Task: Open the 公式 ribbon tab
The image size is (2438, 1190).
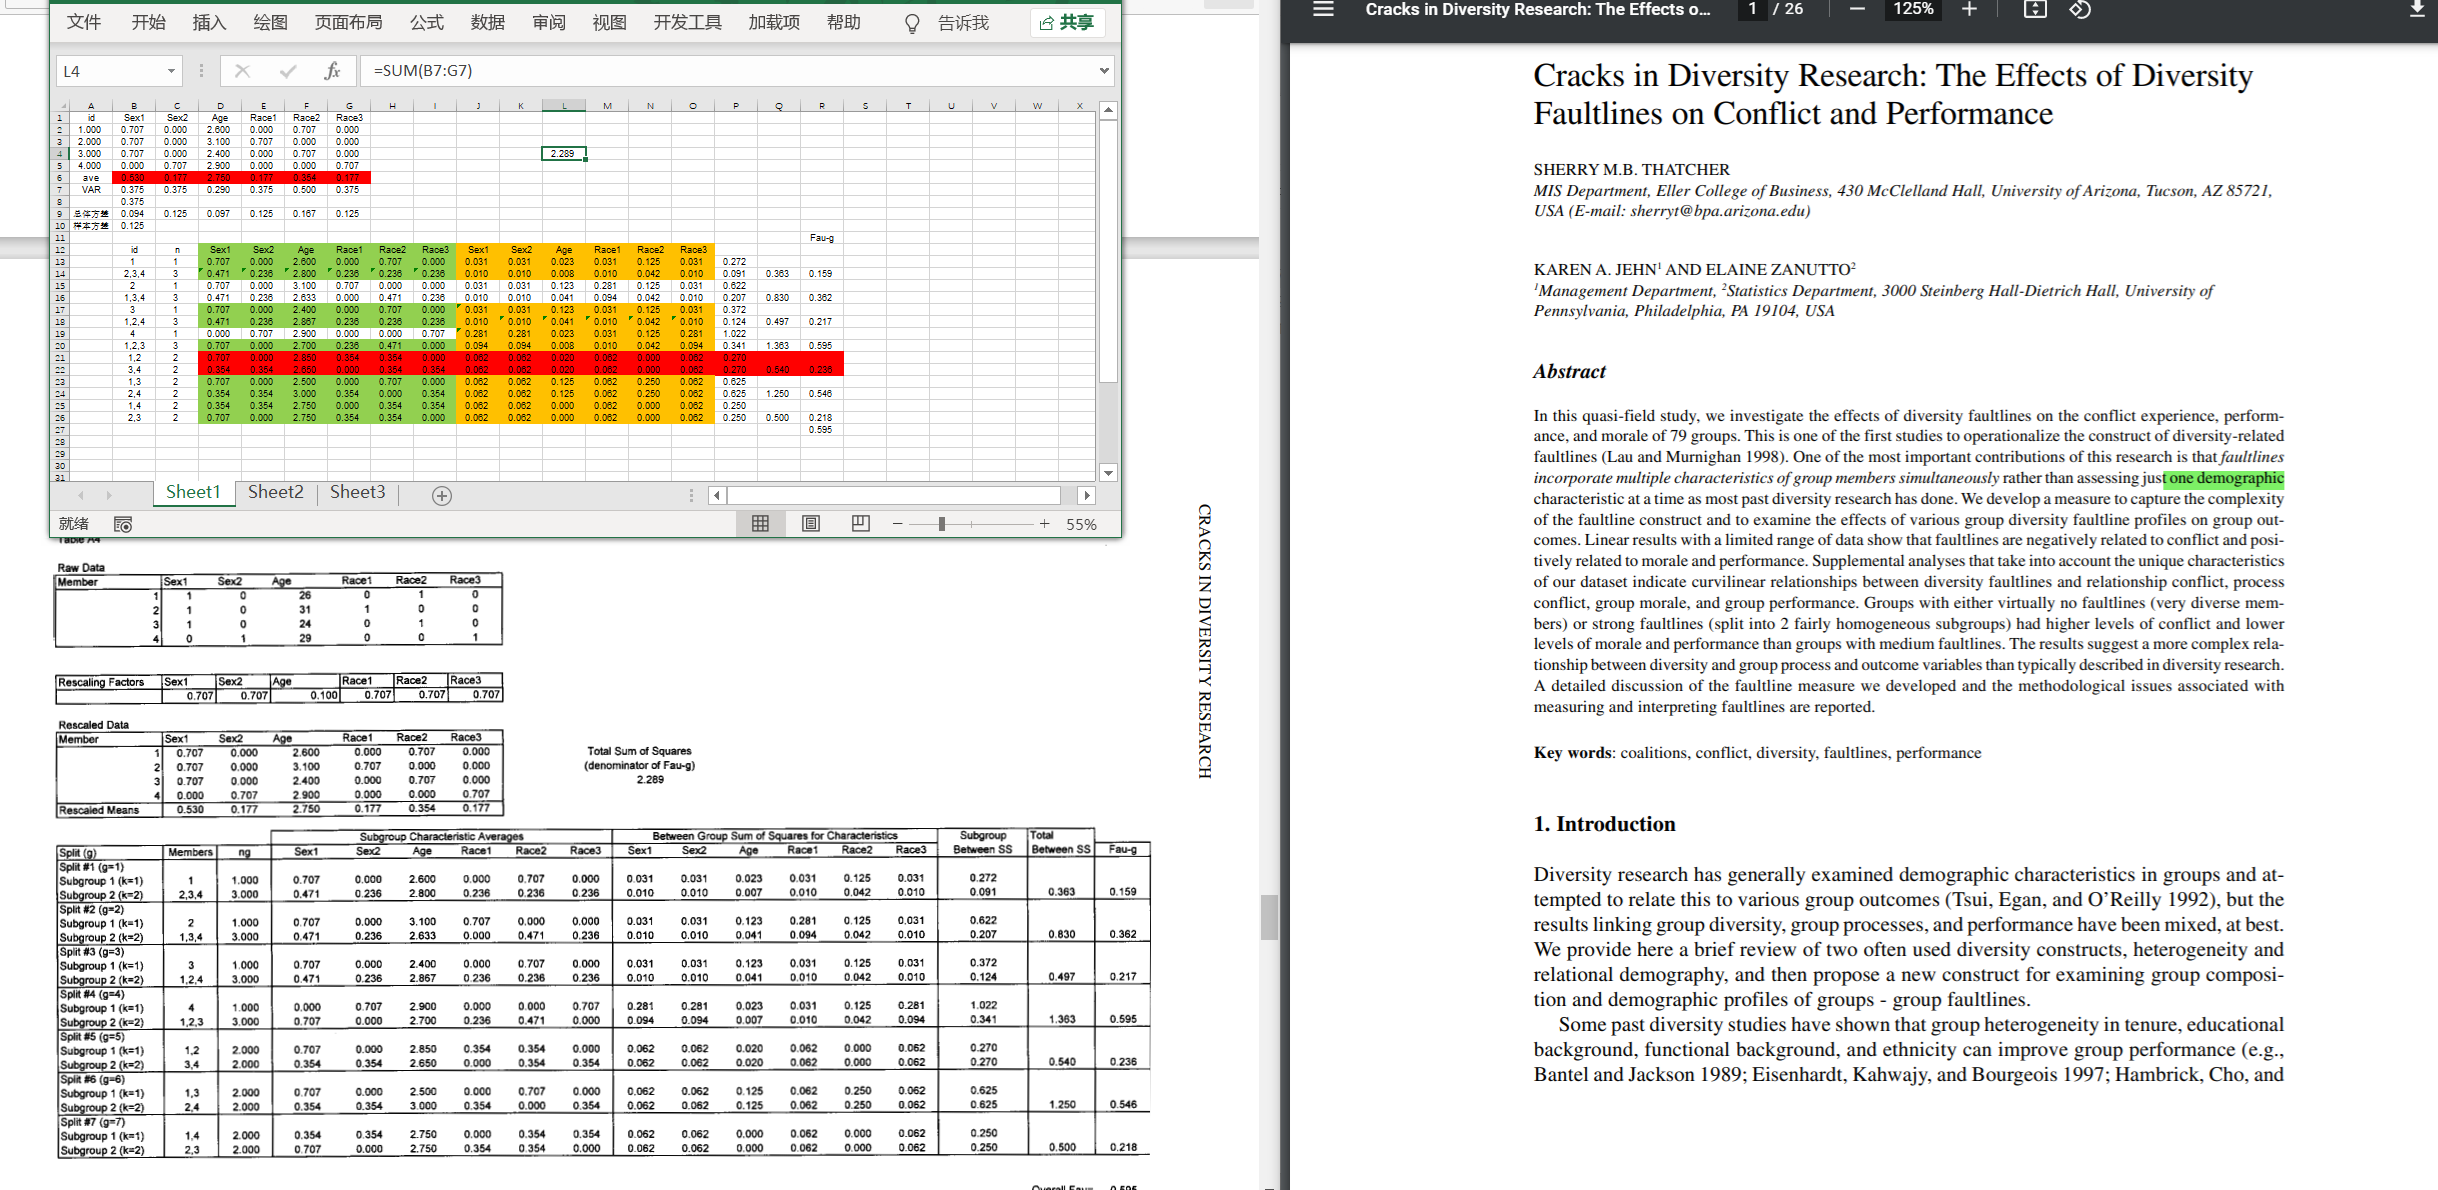Action: tap(426, 22)
